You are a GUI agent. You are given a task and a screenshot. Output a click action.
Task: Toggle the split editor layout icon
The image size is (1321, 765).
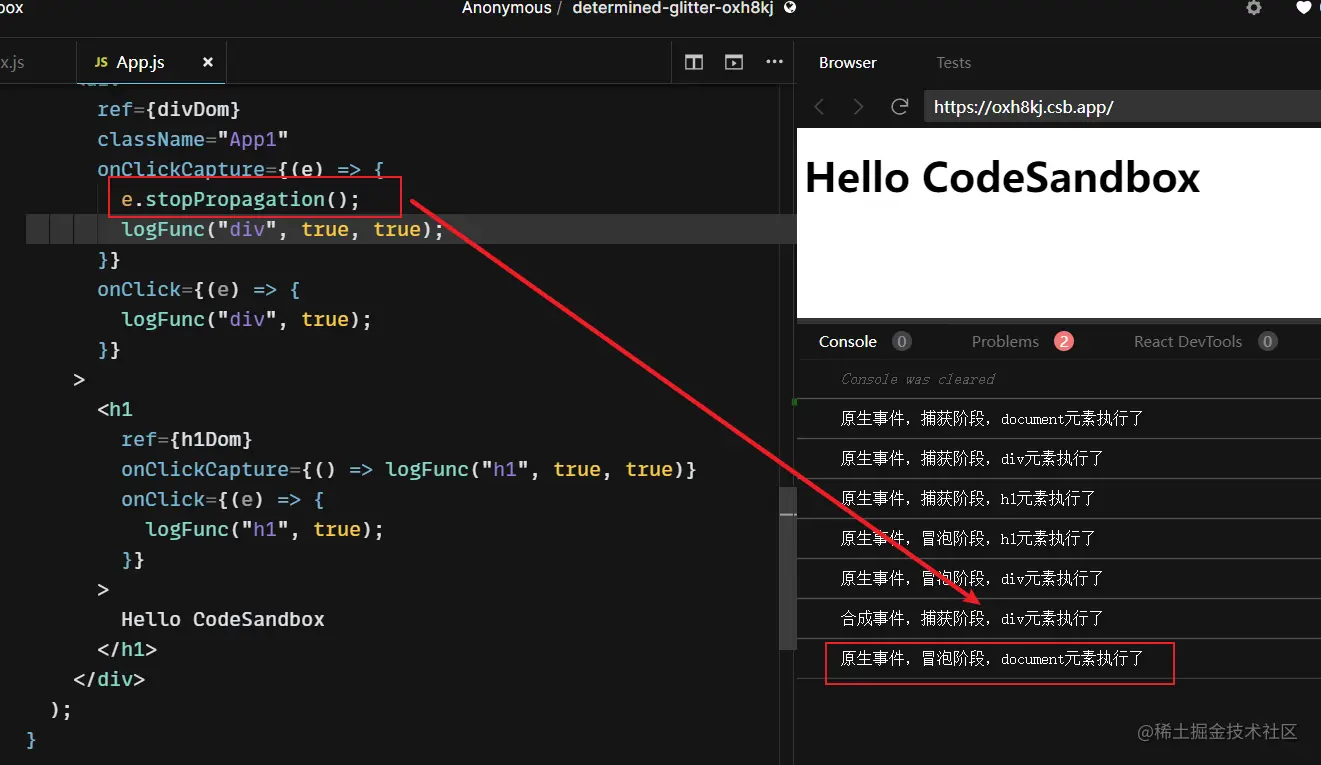[x=694, y=62]
